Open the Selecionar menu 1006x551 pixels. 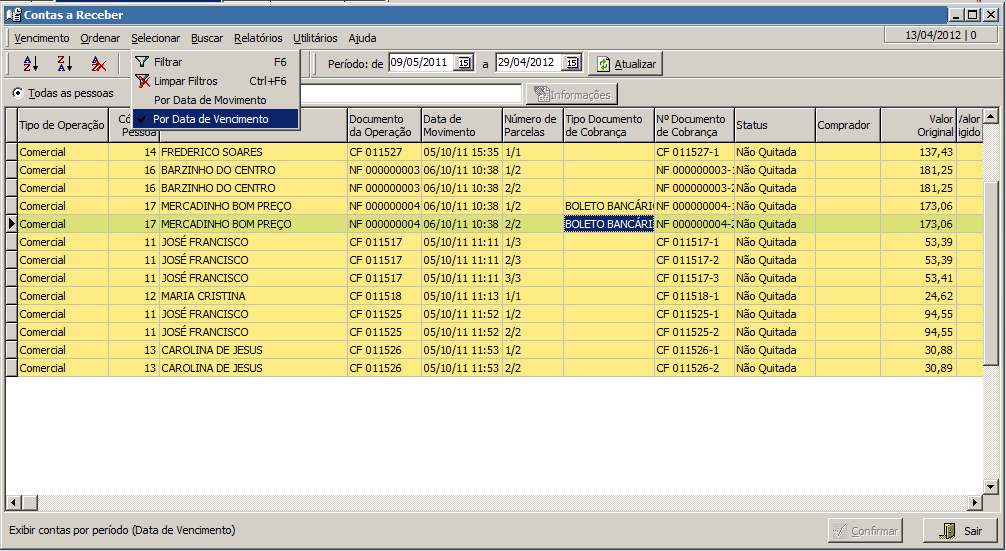pyautogui.click(x=156, y=38)
